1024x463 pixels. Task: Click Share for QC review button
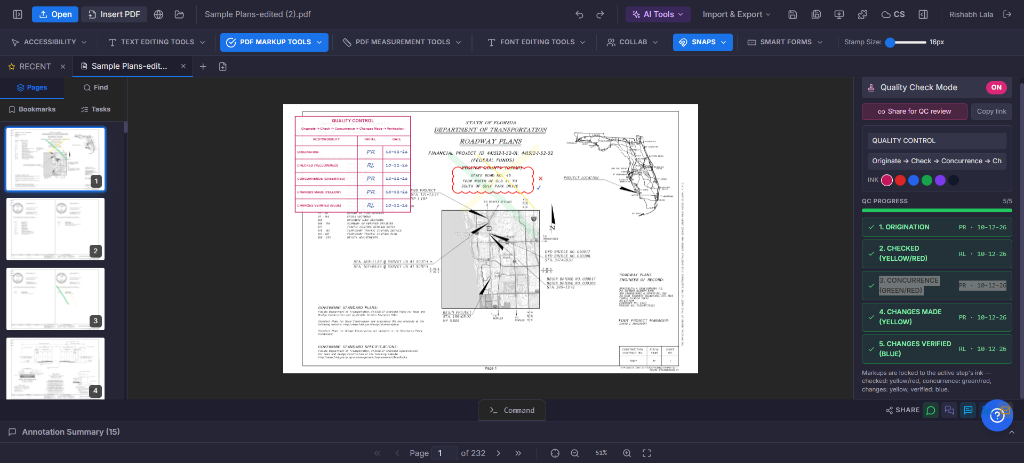[x=914, y=112]
